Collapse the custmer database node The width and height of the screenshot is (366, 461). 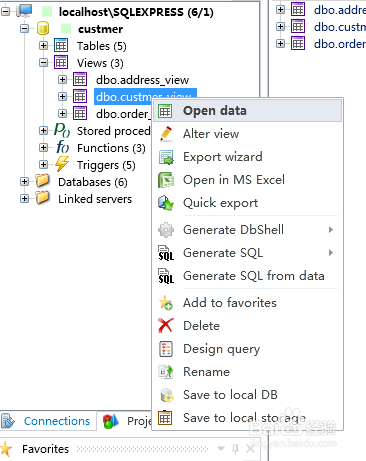click(x=24, y=29)
